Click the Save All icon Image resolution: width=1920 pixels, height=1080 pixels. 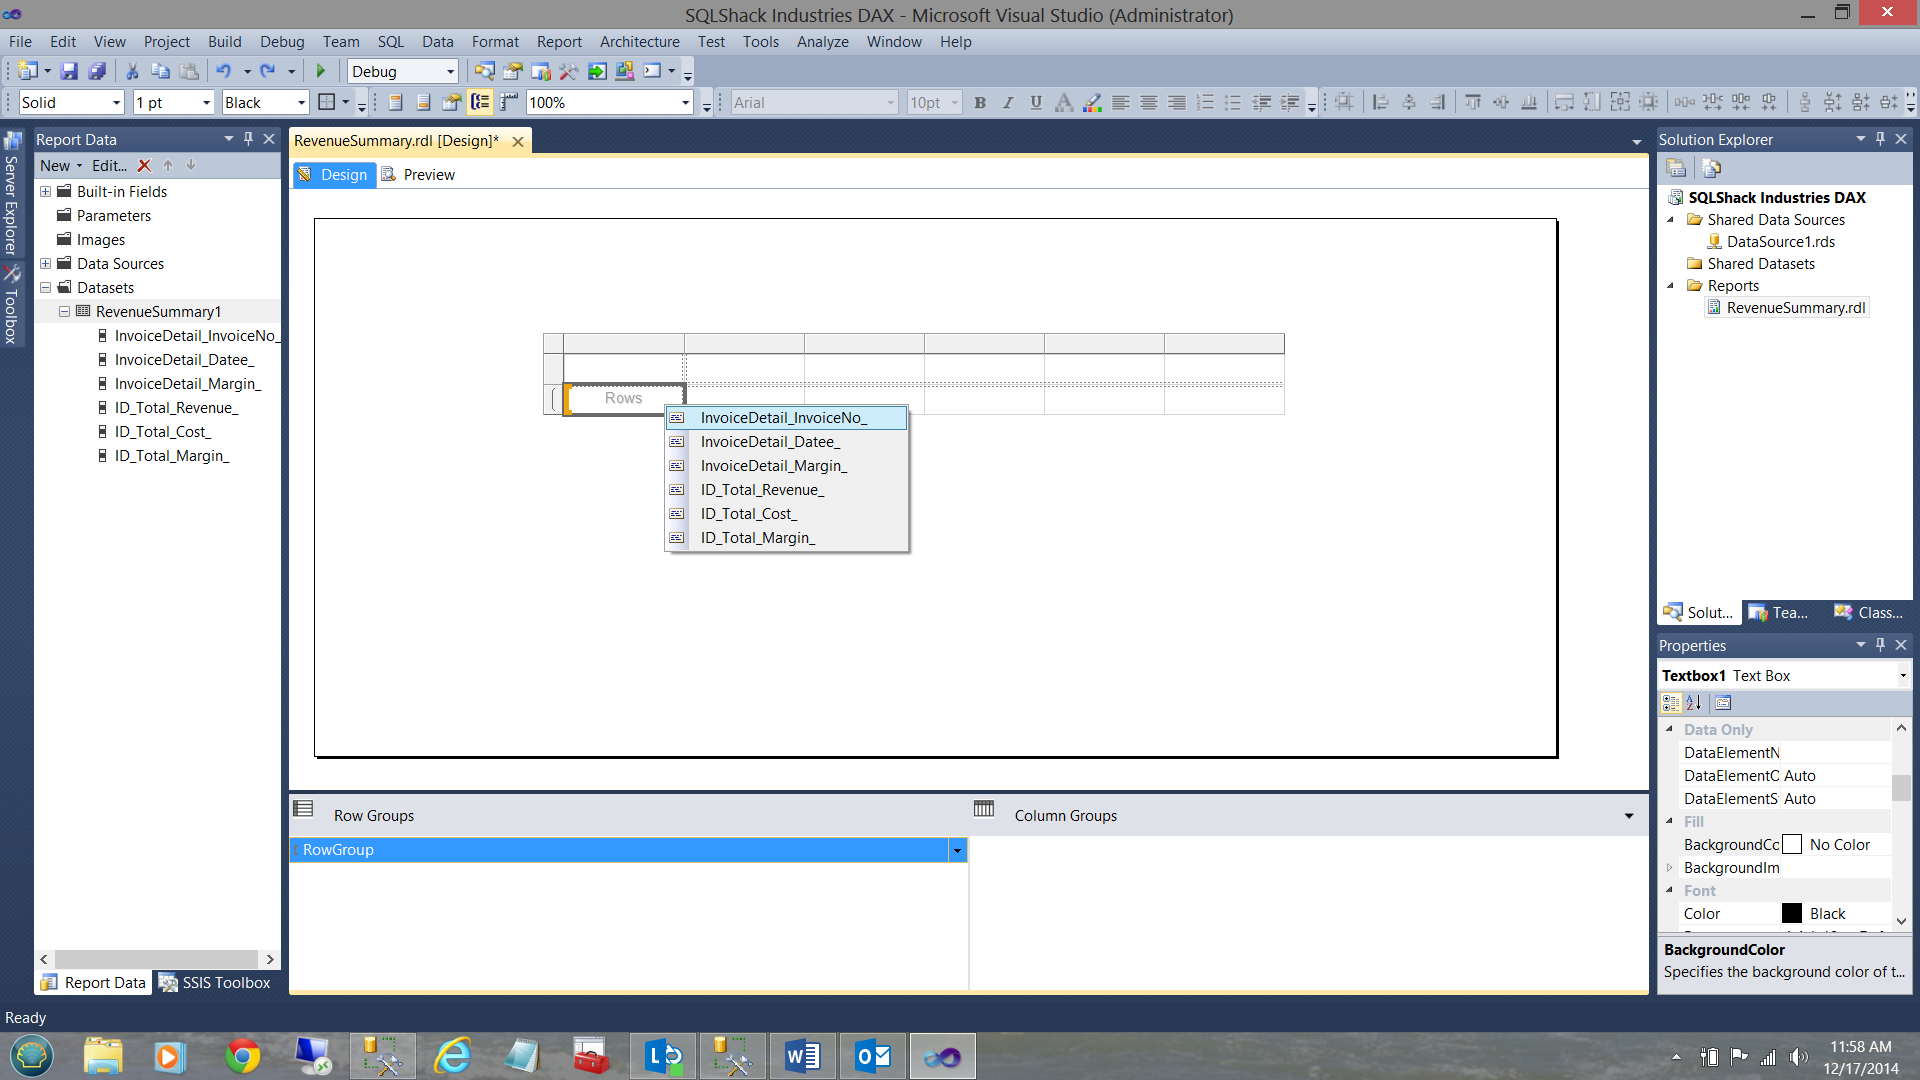coord(97,71)
